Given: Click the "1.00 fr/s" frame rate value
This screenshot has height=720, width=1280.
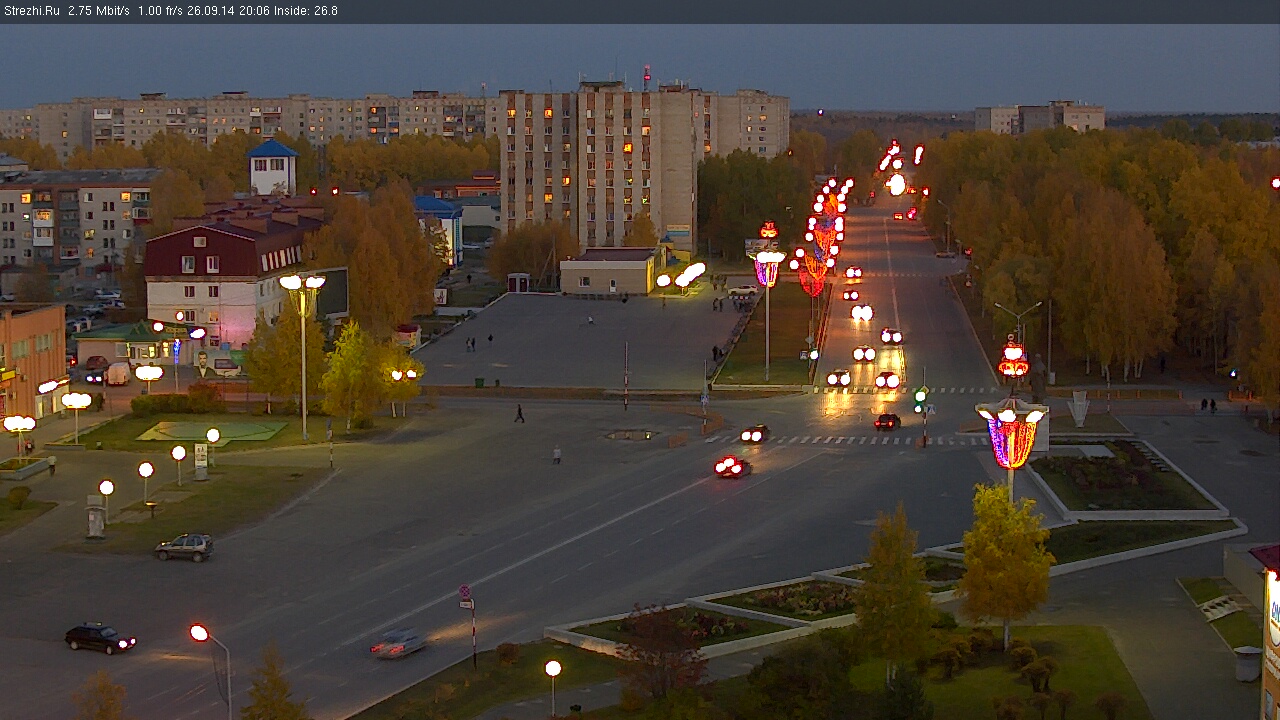Looking at the screenshot, I should click(159, 11).
